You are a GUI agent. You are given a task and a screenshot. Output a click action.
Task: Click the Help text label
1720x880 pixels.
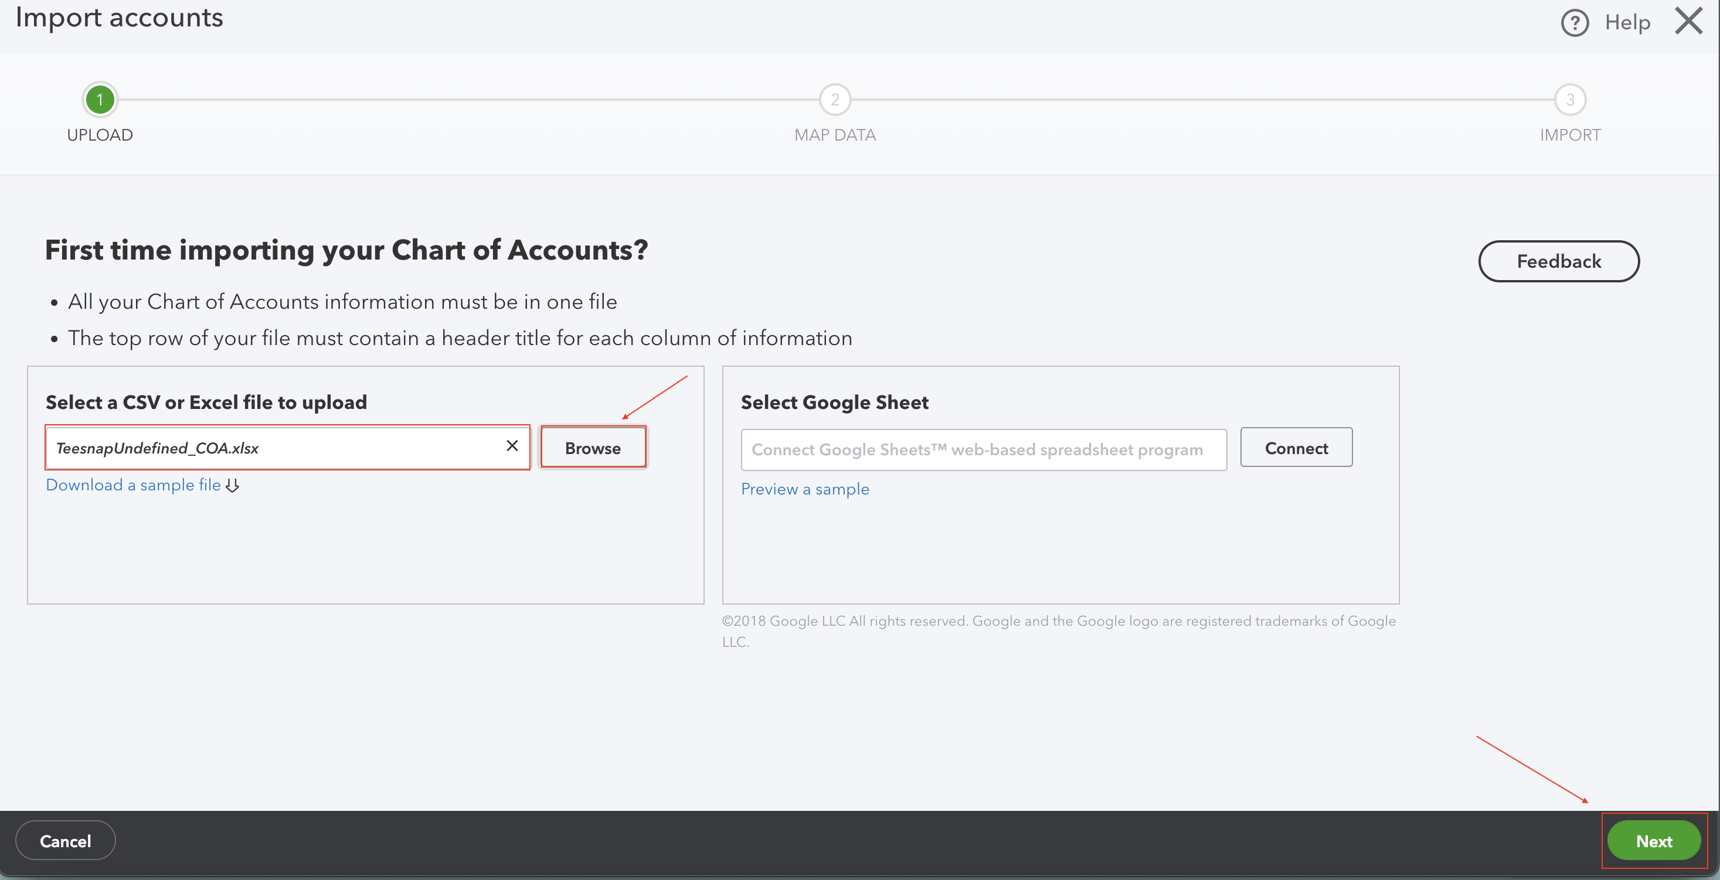pos(1628,22)
